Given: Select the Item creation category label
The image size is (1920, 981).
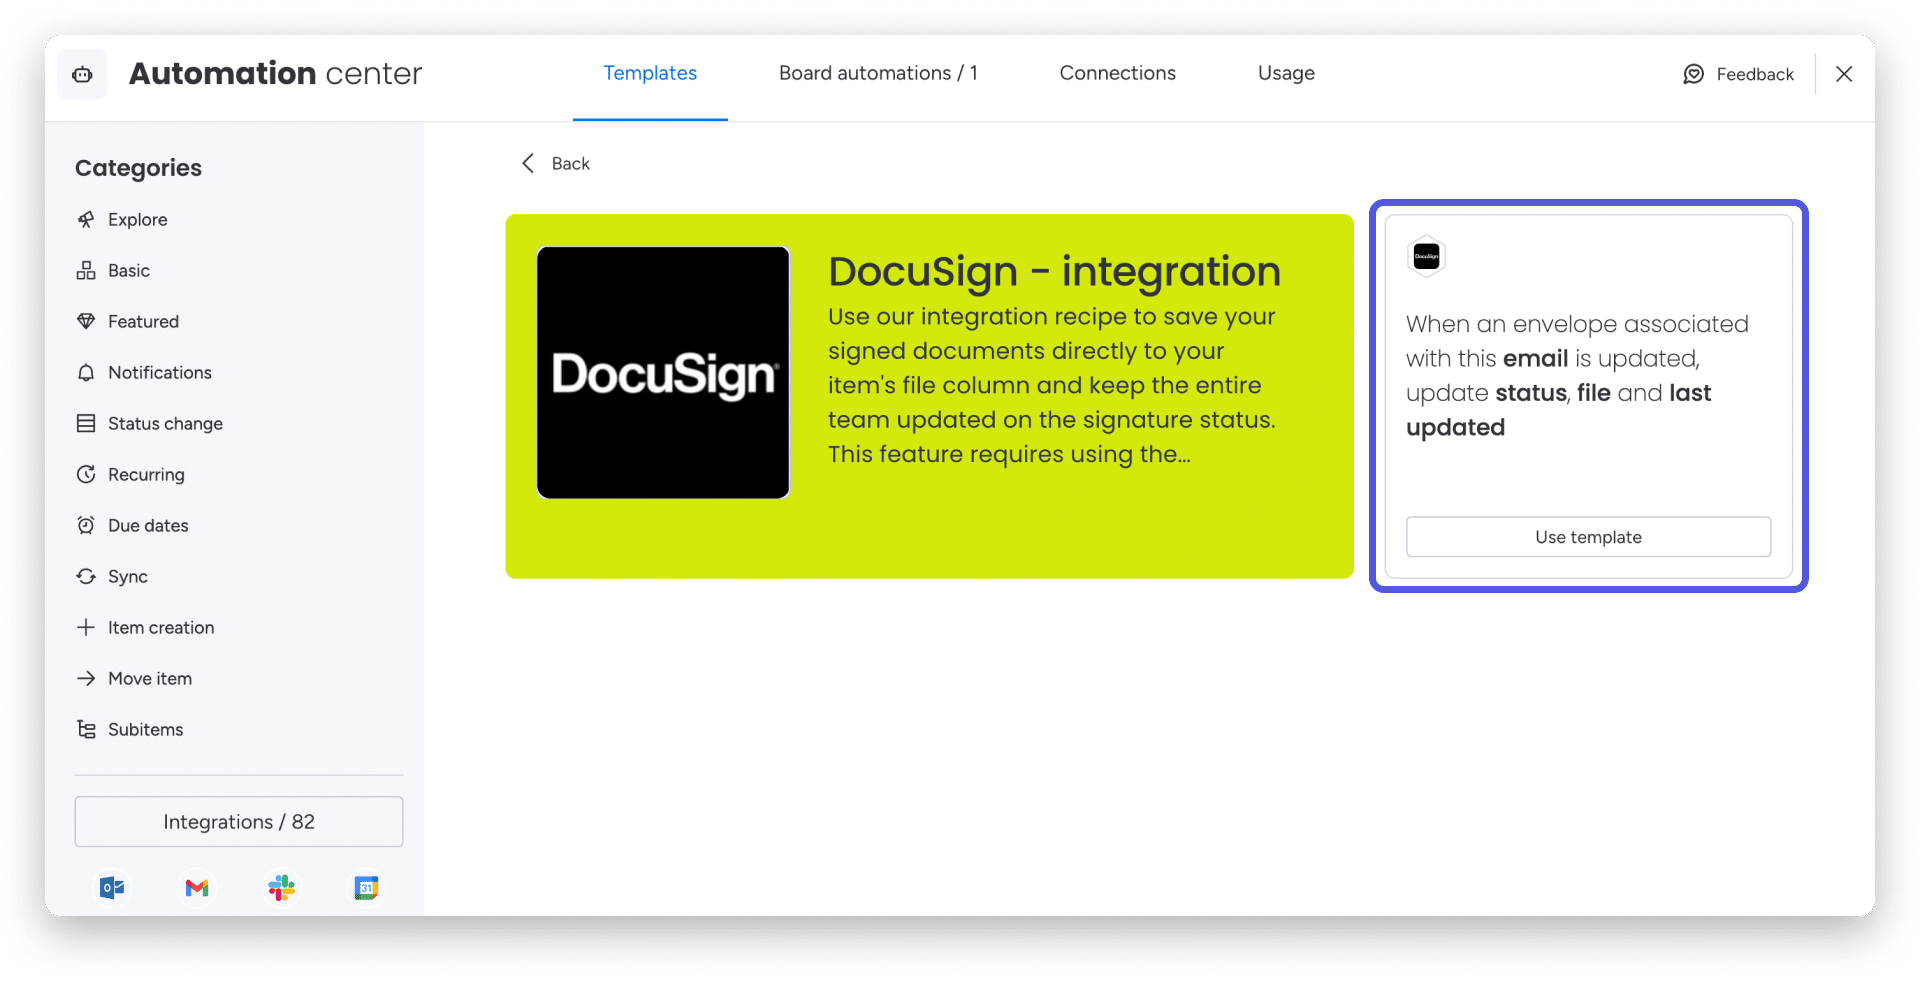Looking at the screenshot, I should click(x=161, y=627).
